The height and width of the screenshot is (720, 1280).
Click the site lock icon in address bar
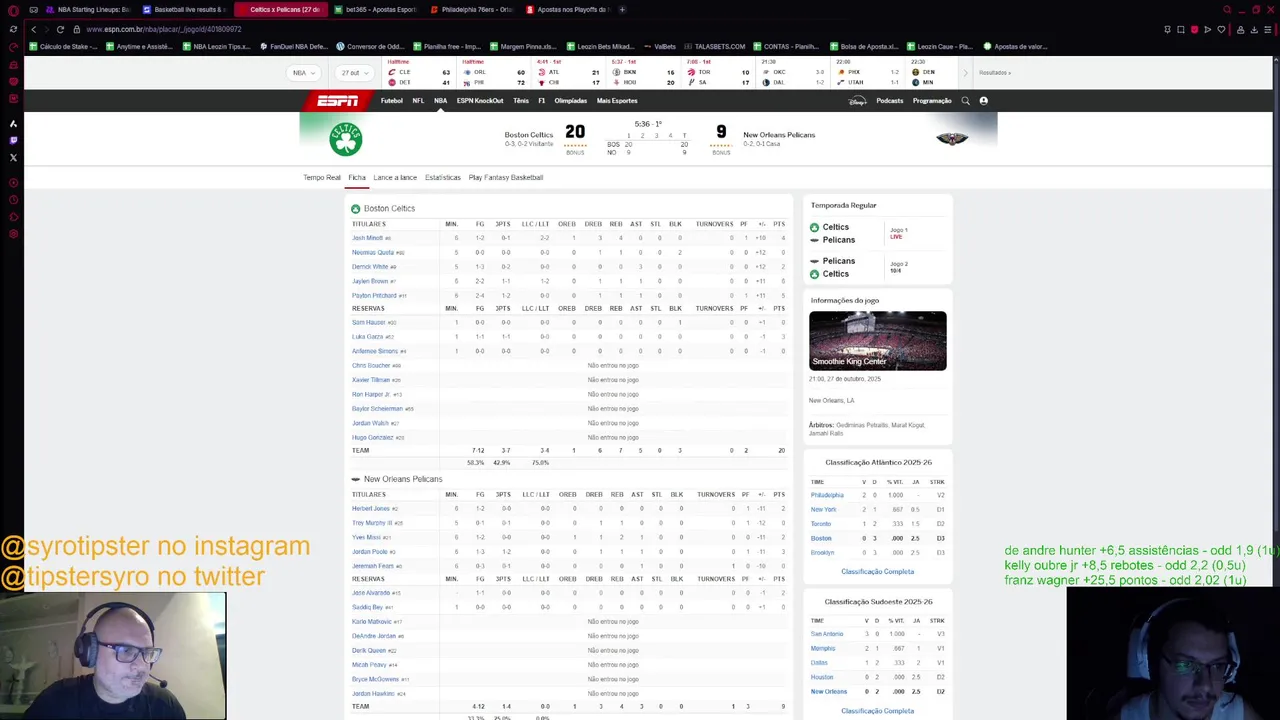(77, 29)
